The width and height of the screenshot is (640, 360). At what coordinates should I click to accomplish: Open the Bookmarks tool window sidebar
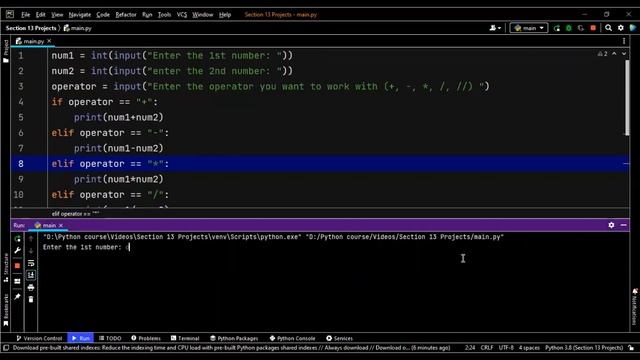[5, 310]
